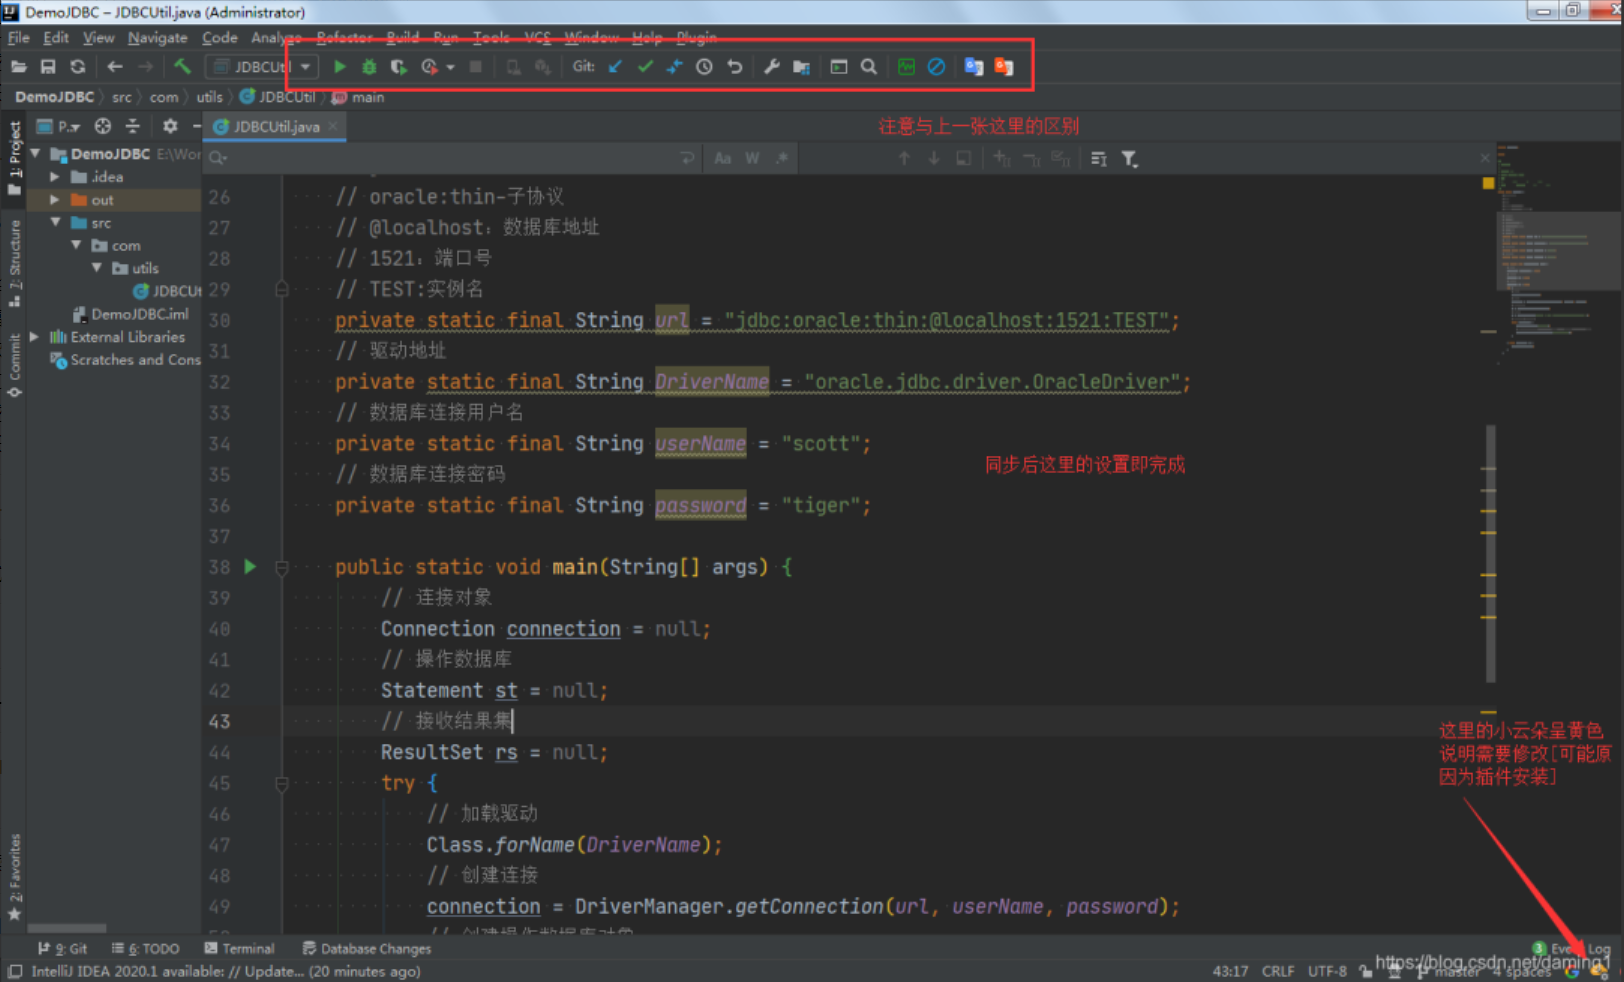The image size is (1624, 982).
Task: Click the src breadcrumb
Action: (x=121, y=97)
